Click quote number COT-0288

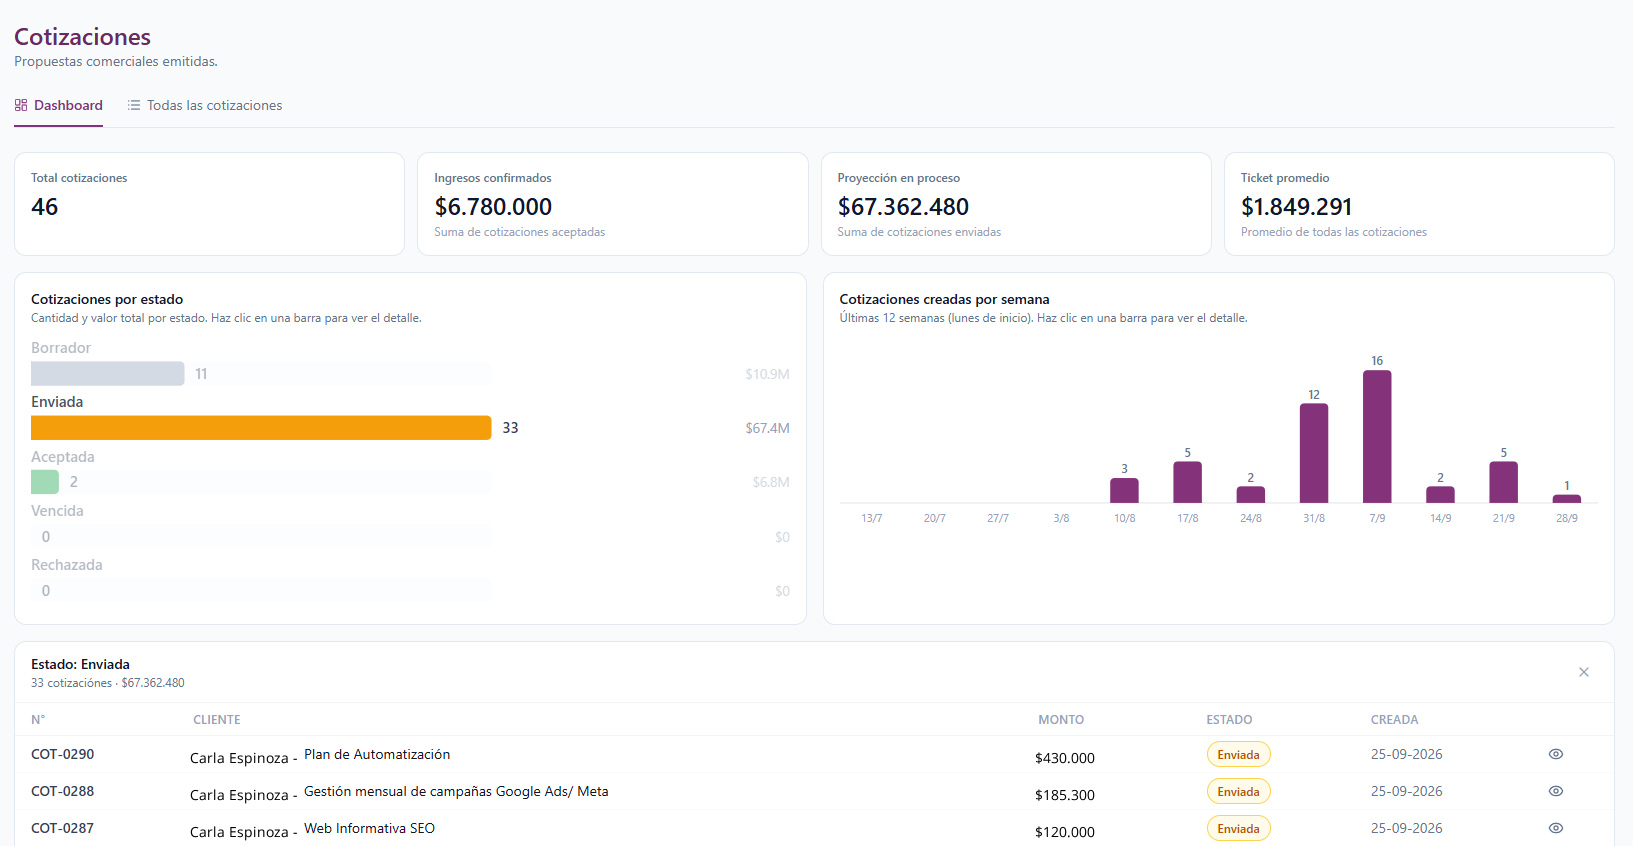coord(63,791)
